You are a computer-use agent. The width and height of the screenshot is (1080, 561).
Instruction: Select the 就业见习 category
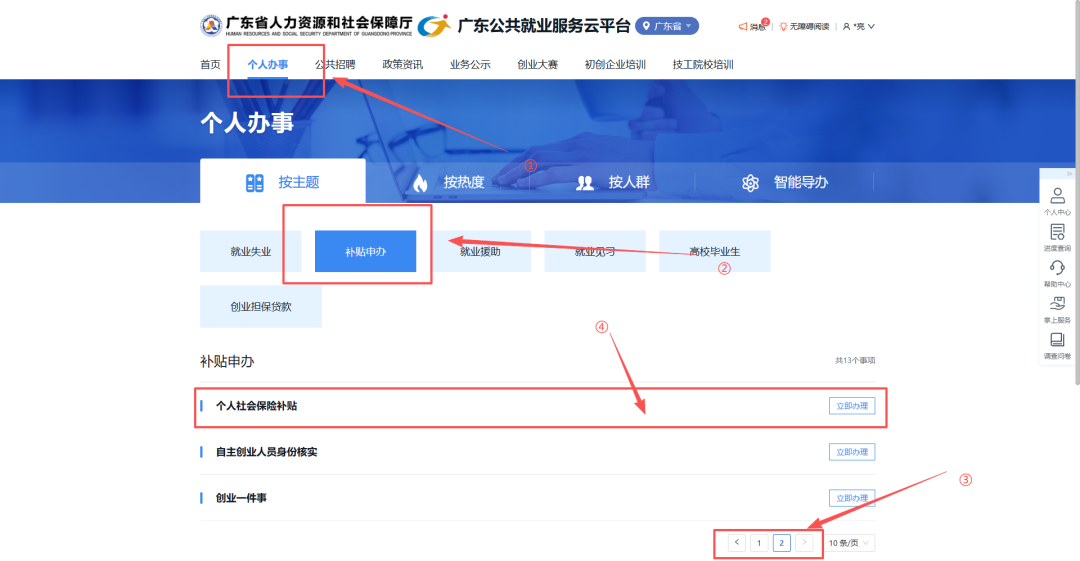(x=594, y=252)
